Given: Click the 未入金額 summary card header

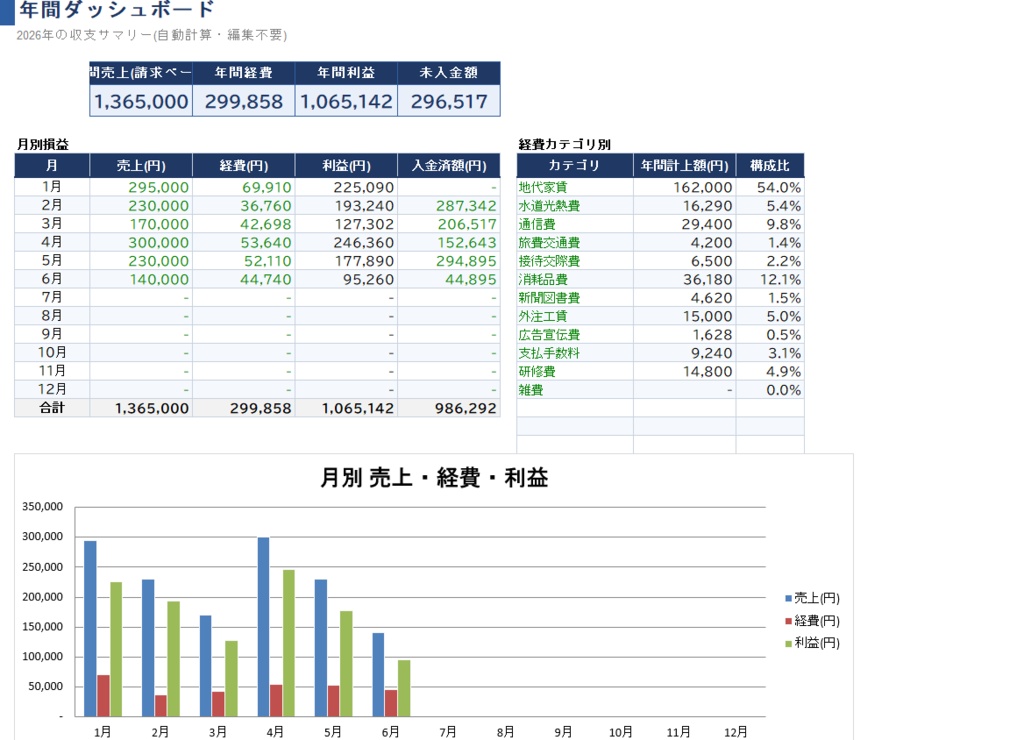Looking at the screenshot, I should [449, 72].
